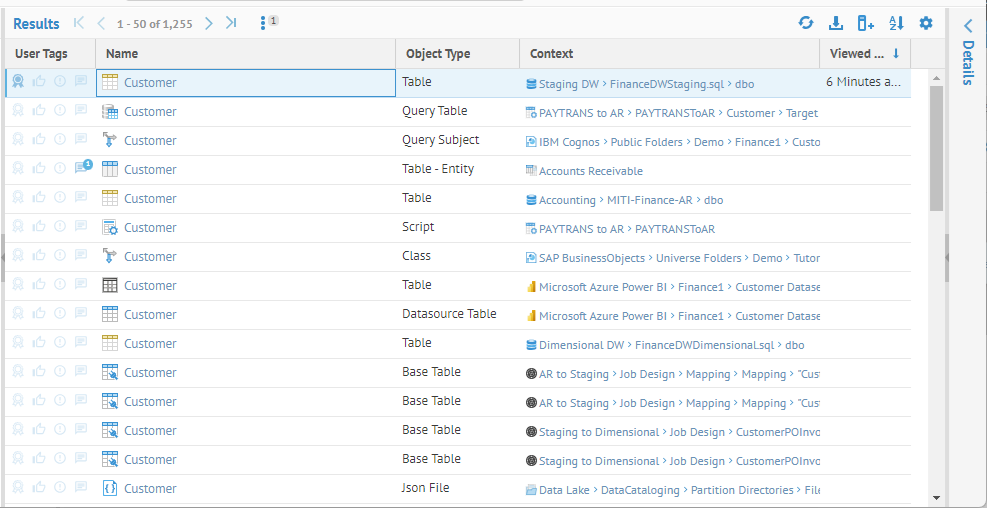Click the vertical scrollbar down arrow
Viewport: 987px width, 508px height.
(936, 497)
